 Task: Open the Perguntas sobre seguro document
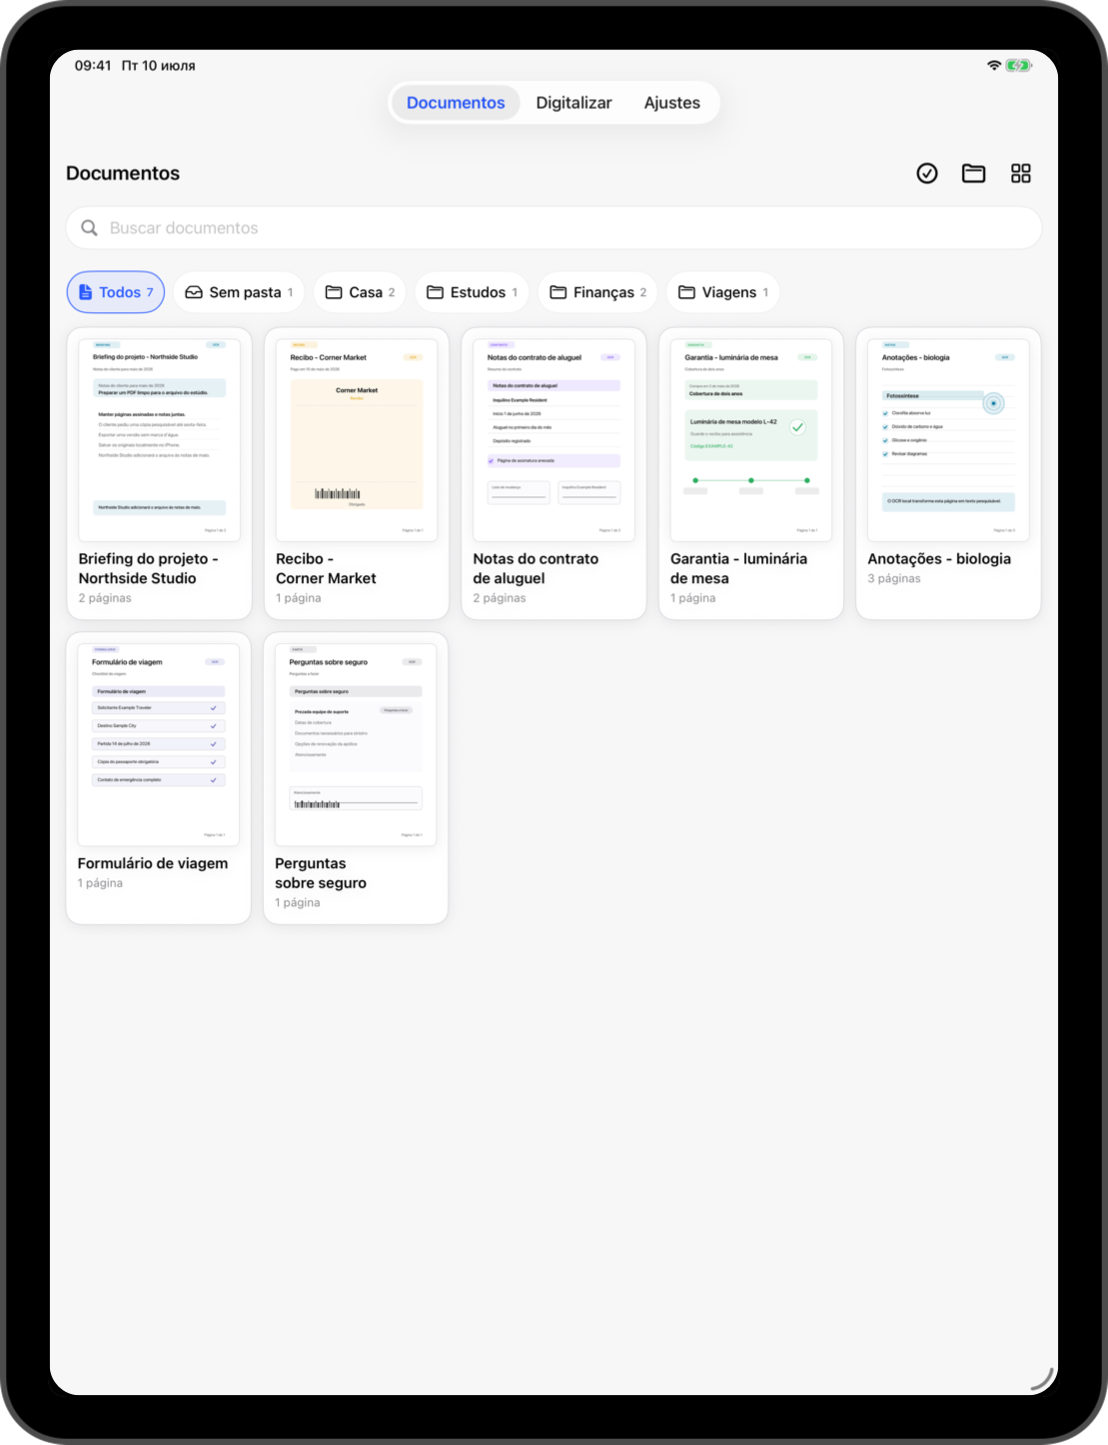[356, 778]
